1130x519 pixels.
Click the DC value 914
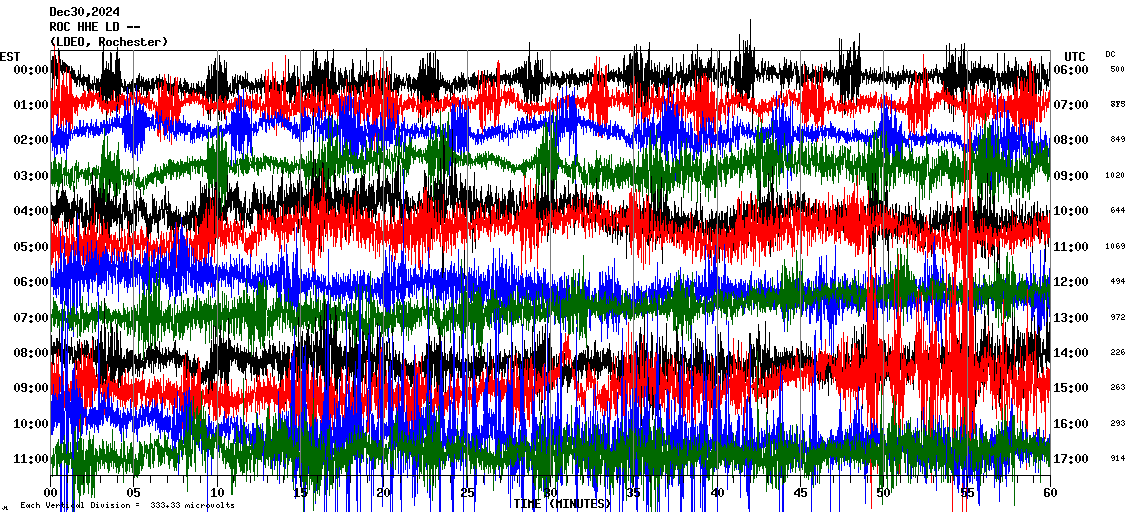point(1117,458)
